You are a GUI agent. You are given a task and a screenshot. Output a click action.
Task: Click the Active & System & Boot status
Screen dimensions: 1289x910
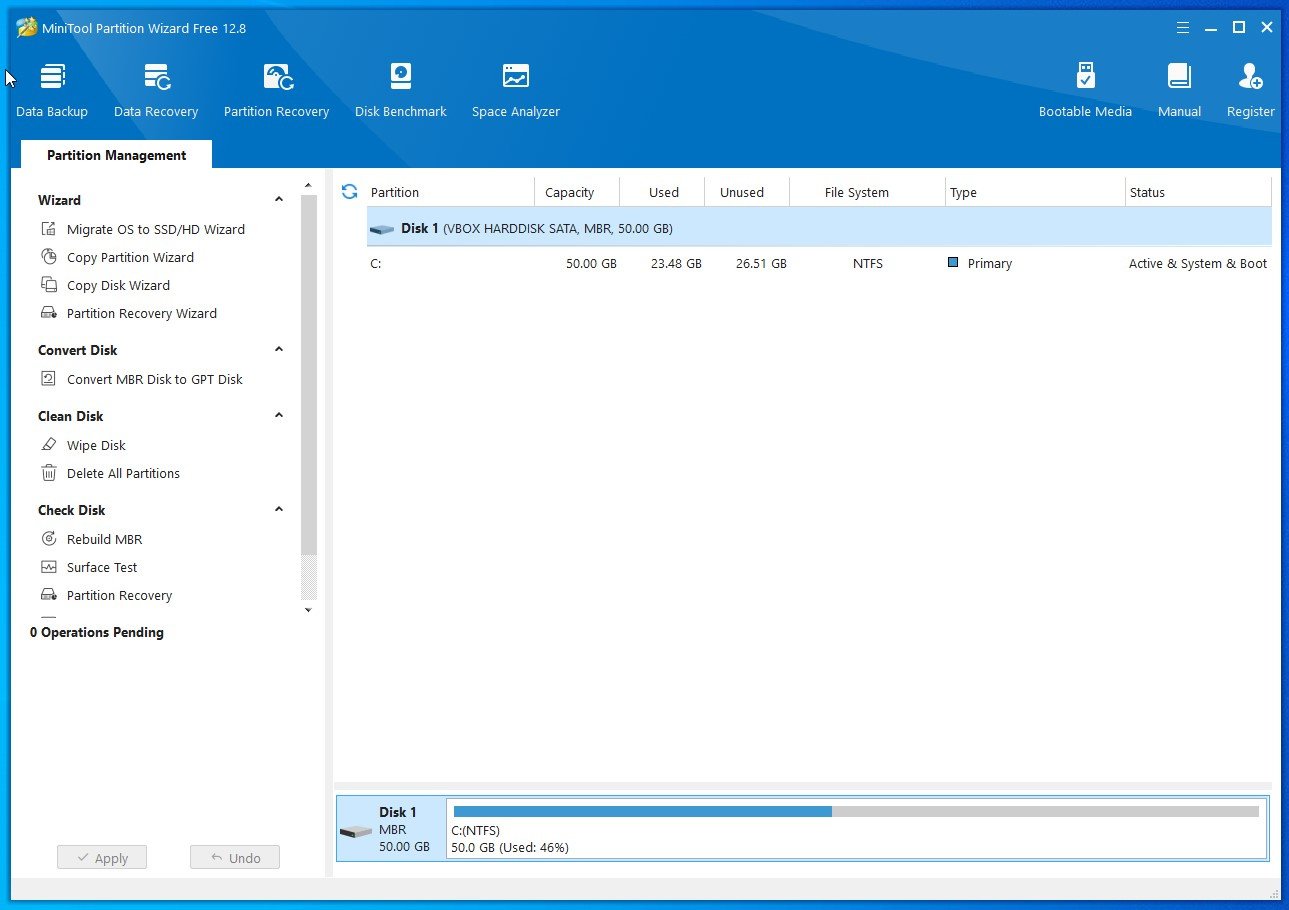click(1198, 264)
